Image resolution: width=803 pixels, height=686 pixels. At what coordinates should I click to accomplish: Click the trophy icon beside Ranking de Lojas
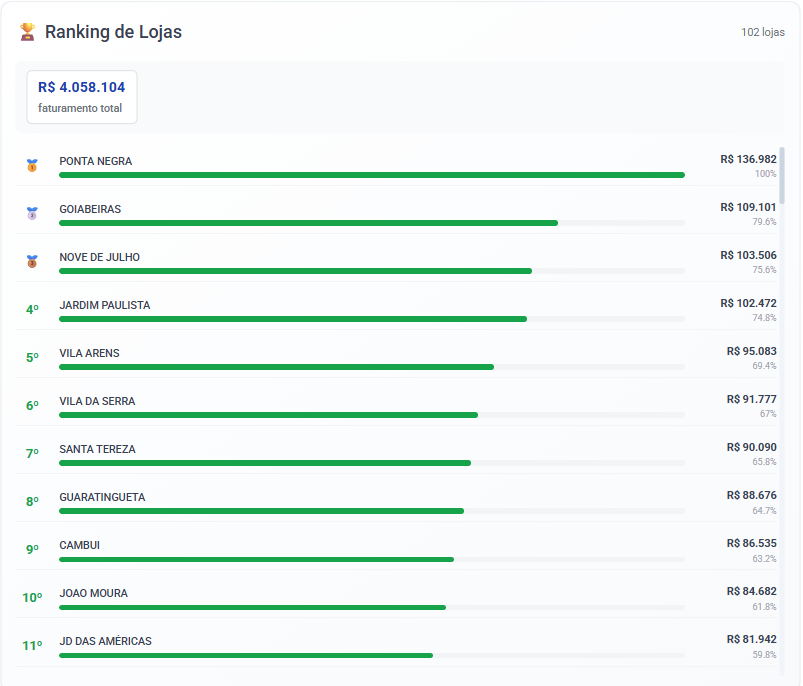pos(27,32)
